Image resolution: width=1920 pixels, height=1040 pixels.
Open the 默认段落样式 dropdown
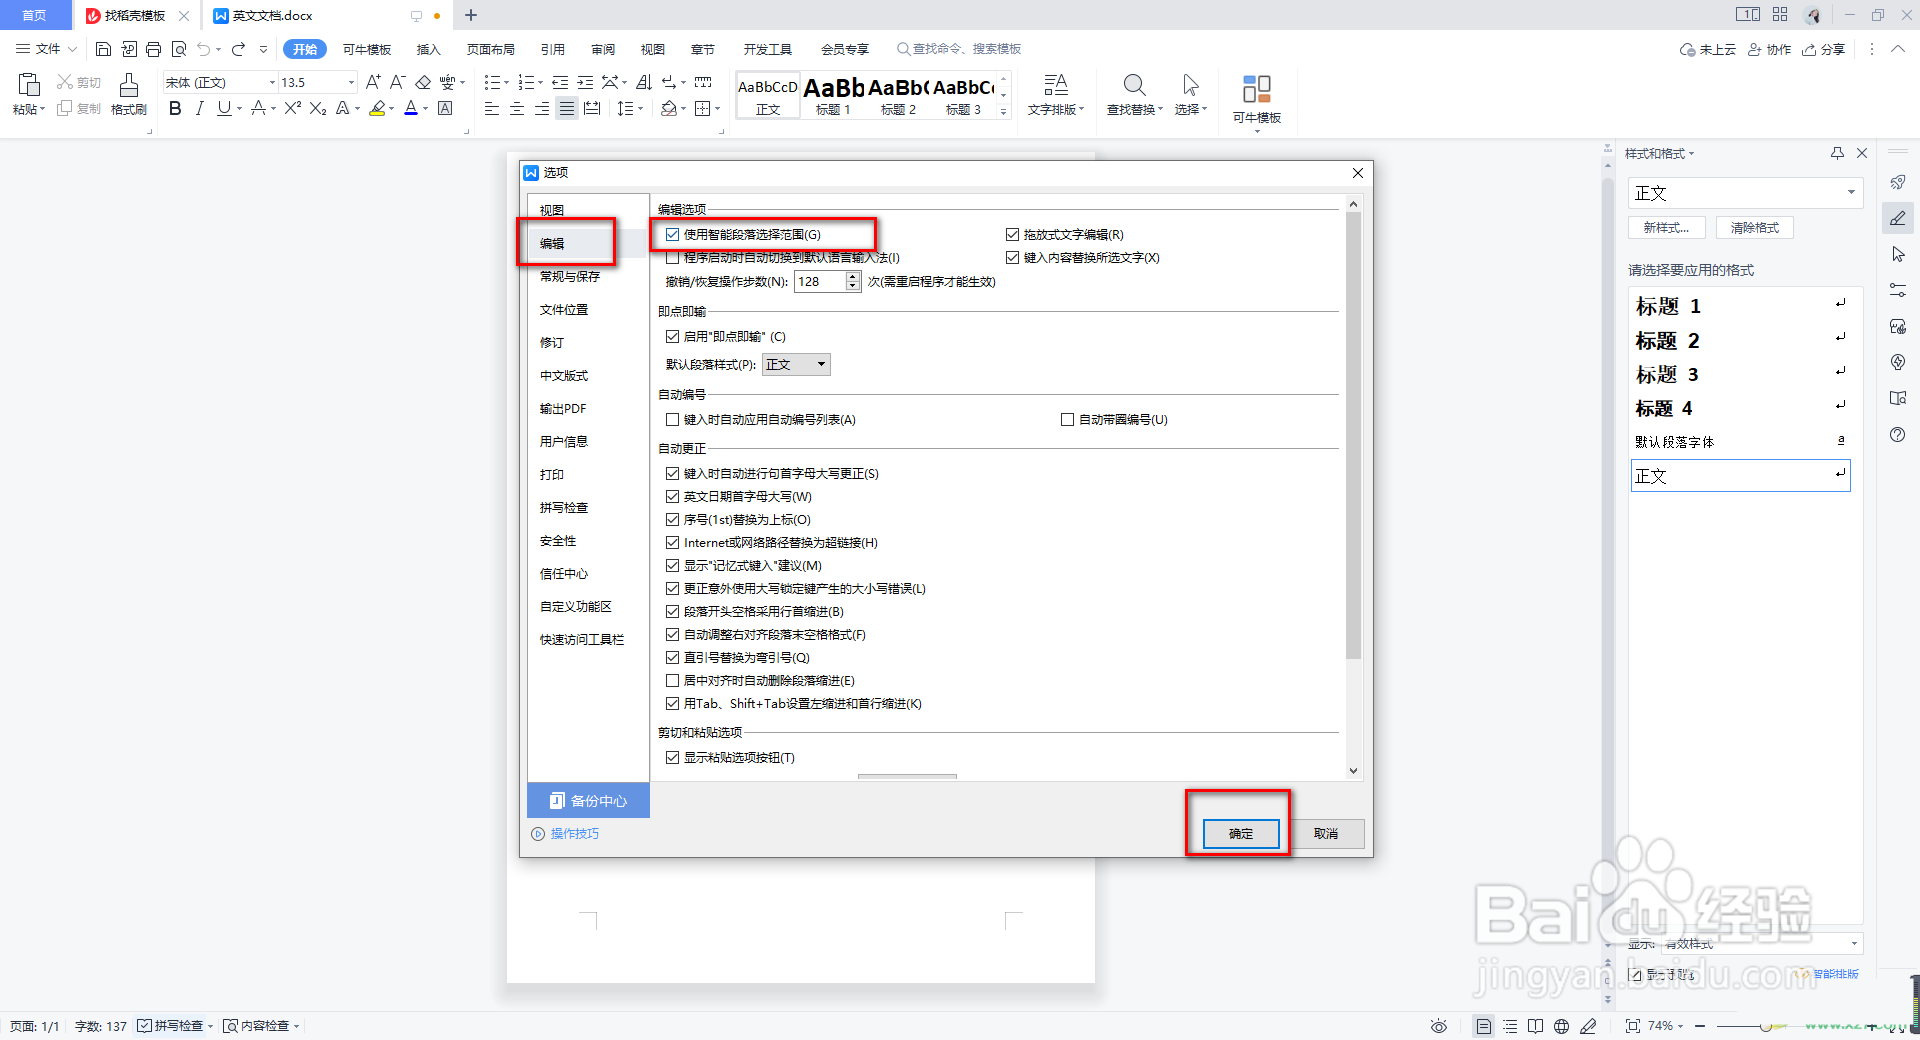(795, 364)
